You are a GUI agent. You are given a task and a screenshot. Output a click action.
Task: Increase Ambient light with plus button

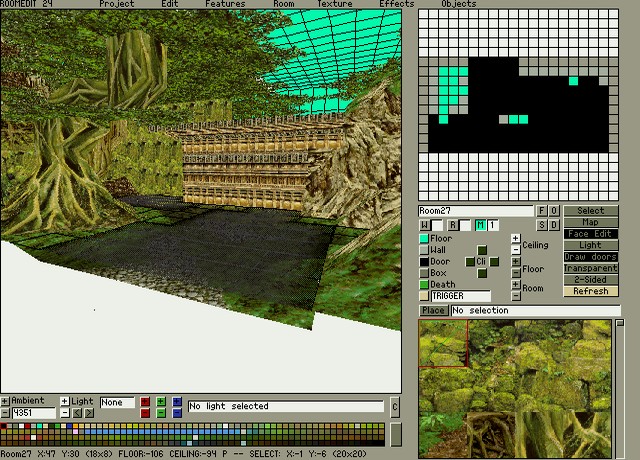(x=5, y=401)
